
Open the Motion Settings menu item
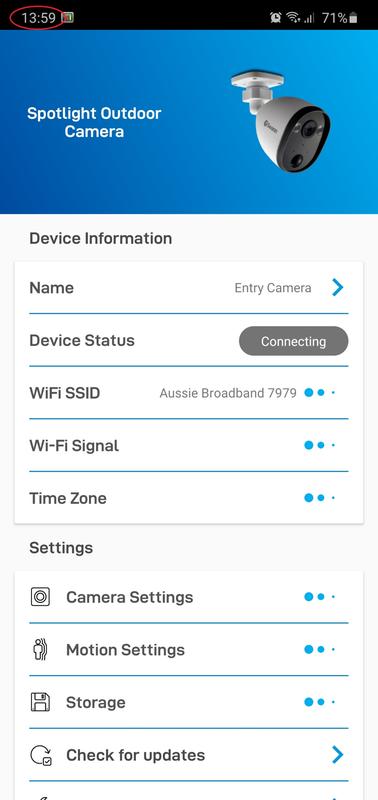[189, 649]
